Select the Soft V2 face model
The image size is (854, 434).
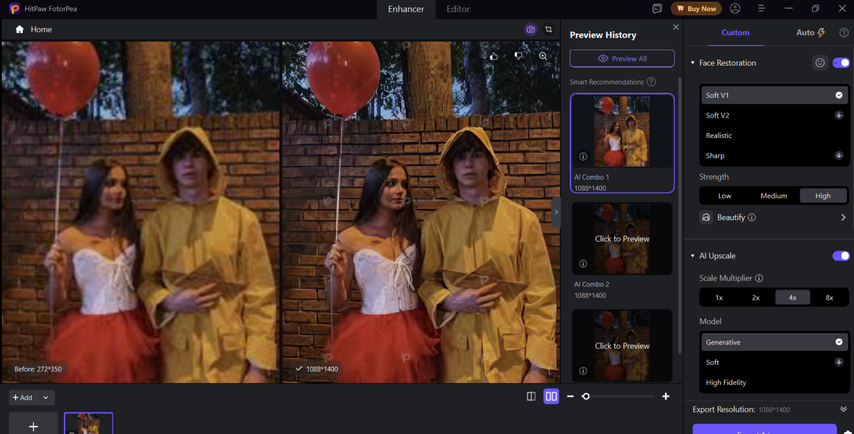pyautogui.click(x=774, y=115)
